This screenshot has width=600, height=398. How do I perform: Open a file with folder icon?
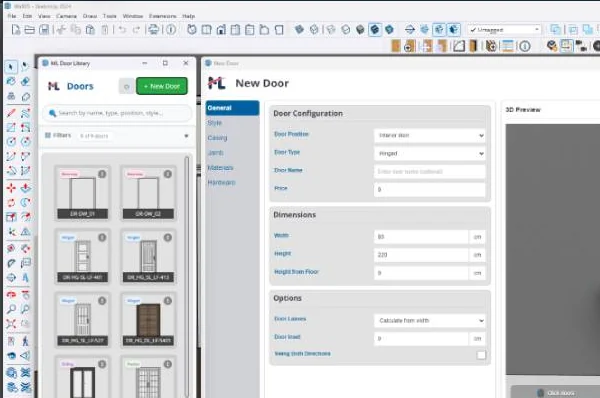(30, 29)
